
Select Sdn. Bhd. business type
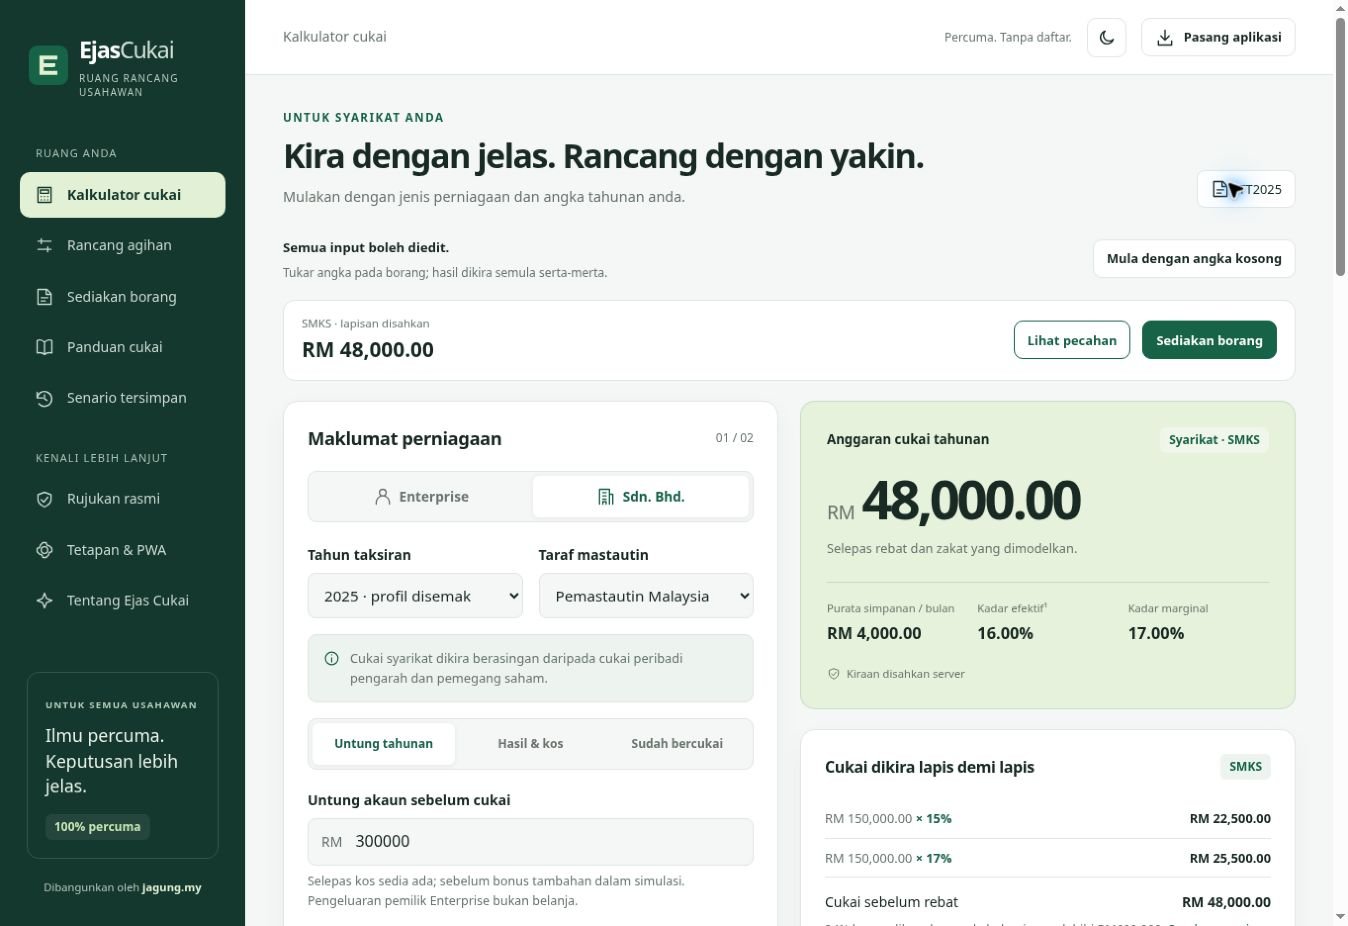click(641, 497)
